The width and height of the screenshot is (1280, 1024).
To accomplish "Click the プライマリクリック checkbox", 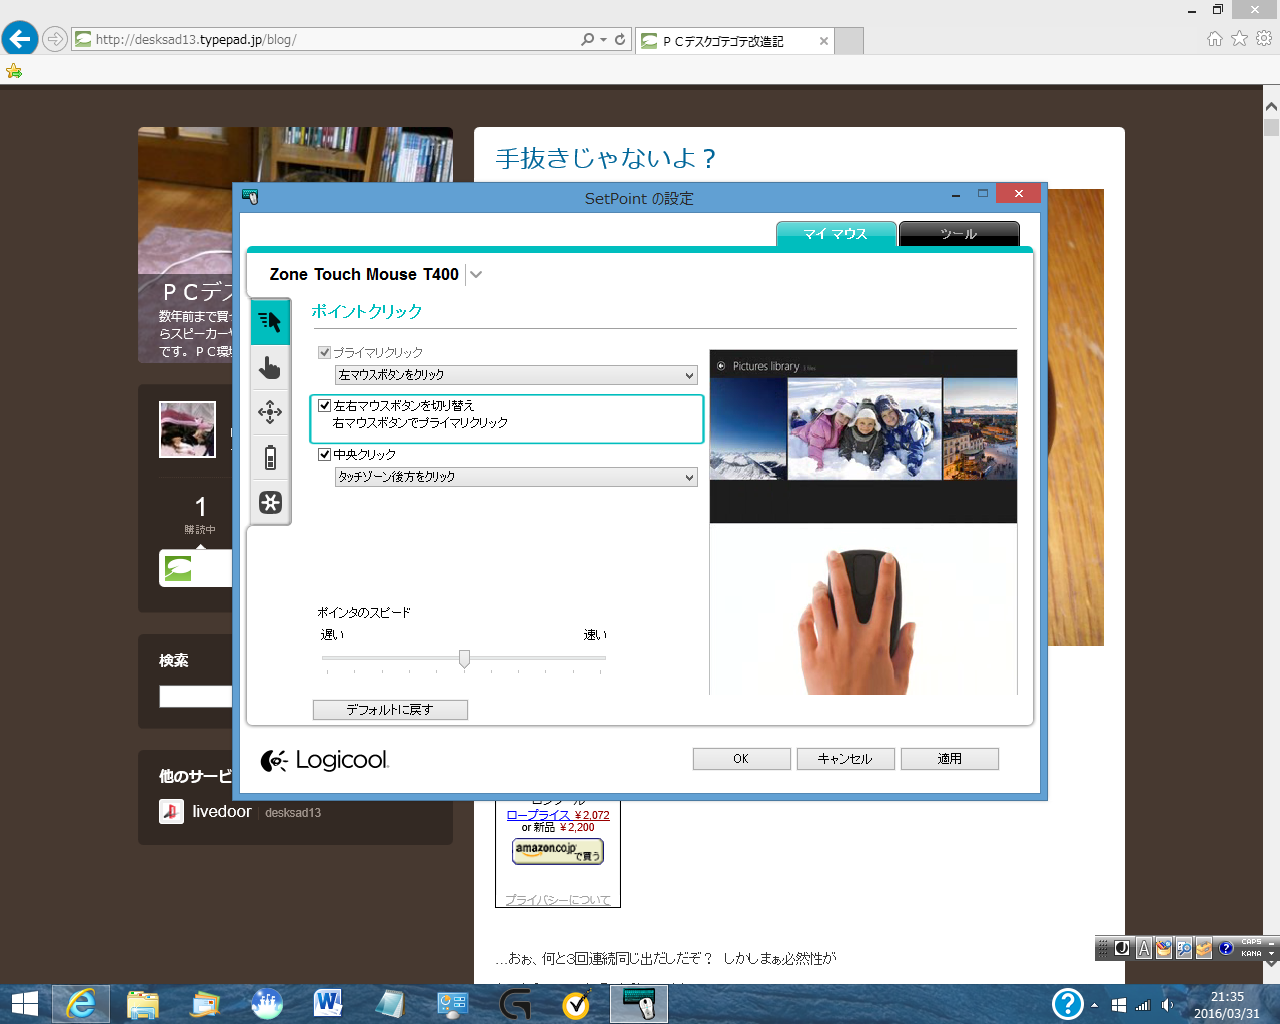I will pos(324,353).
